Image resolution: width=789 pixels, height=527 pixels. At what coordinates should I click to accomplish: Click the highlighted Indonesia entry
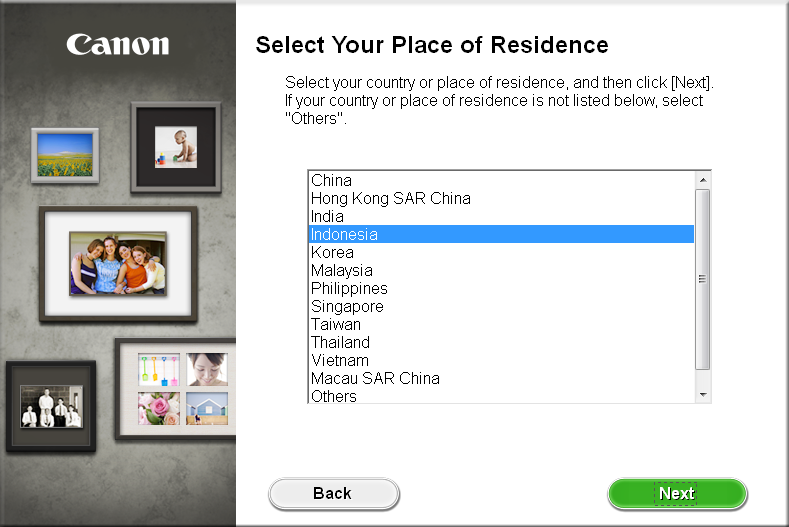click(344, 234)
